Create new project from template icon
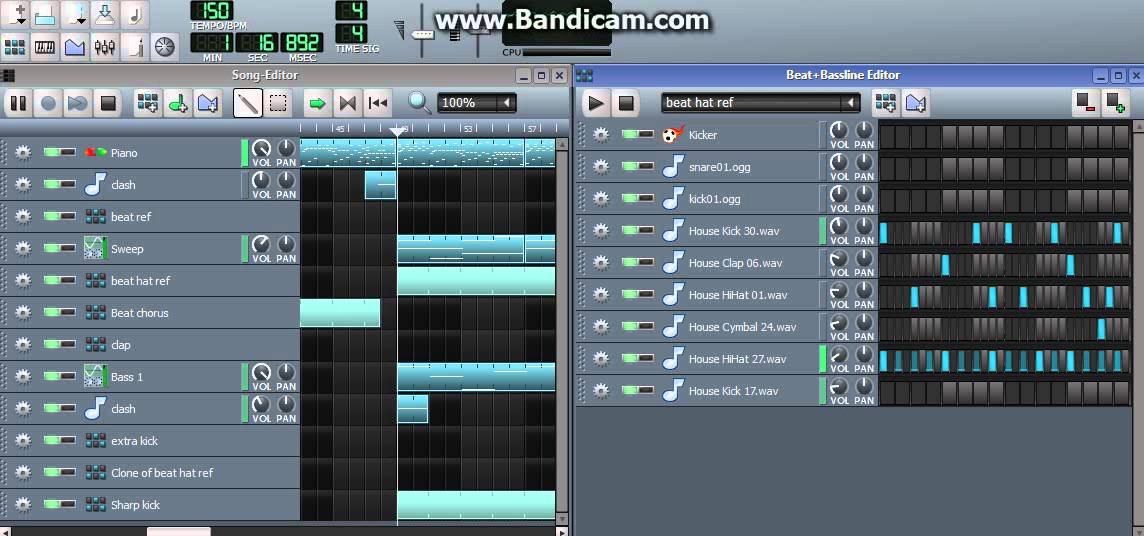 click(x=16, y=15)
